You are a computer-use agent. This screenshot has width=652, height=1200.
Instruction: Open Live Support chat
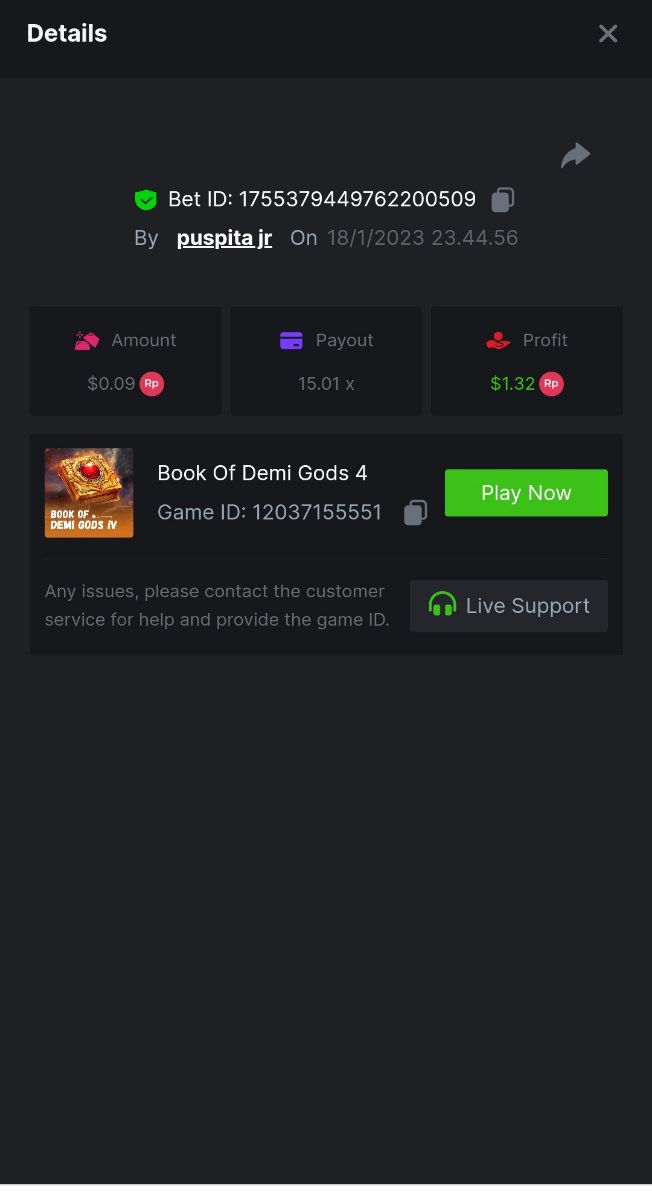click(x=509, y=606)
